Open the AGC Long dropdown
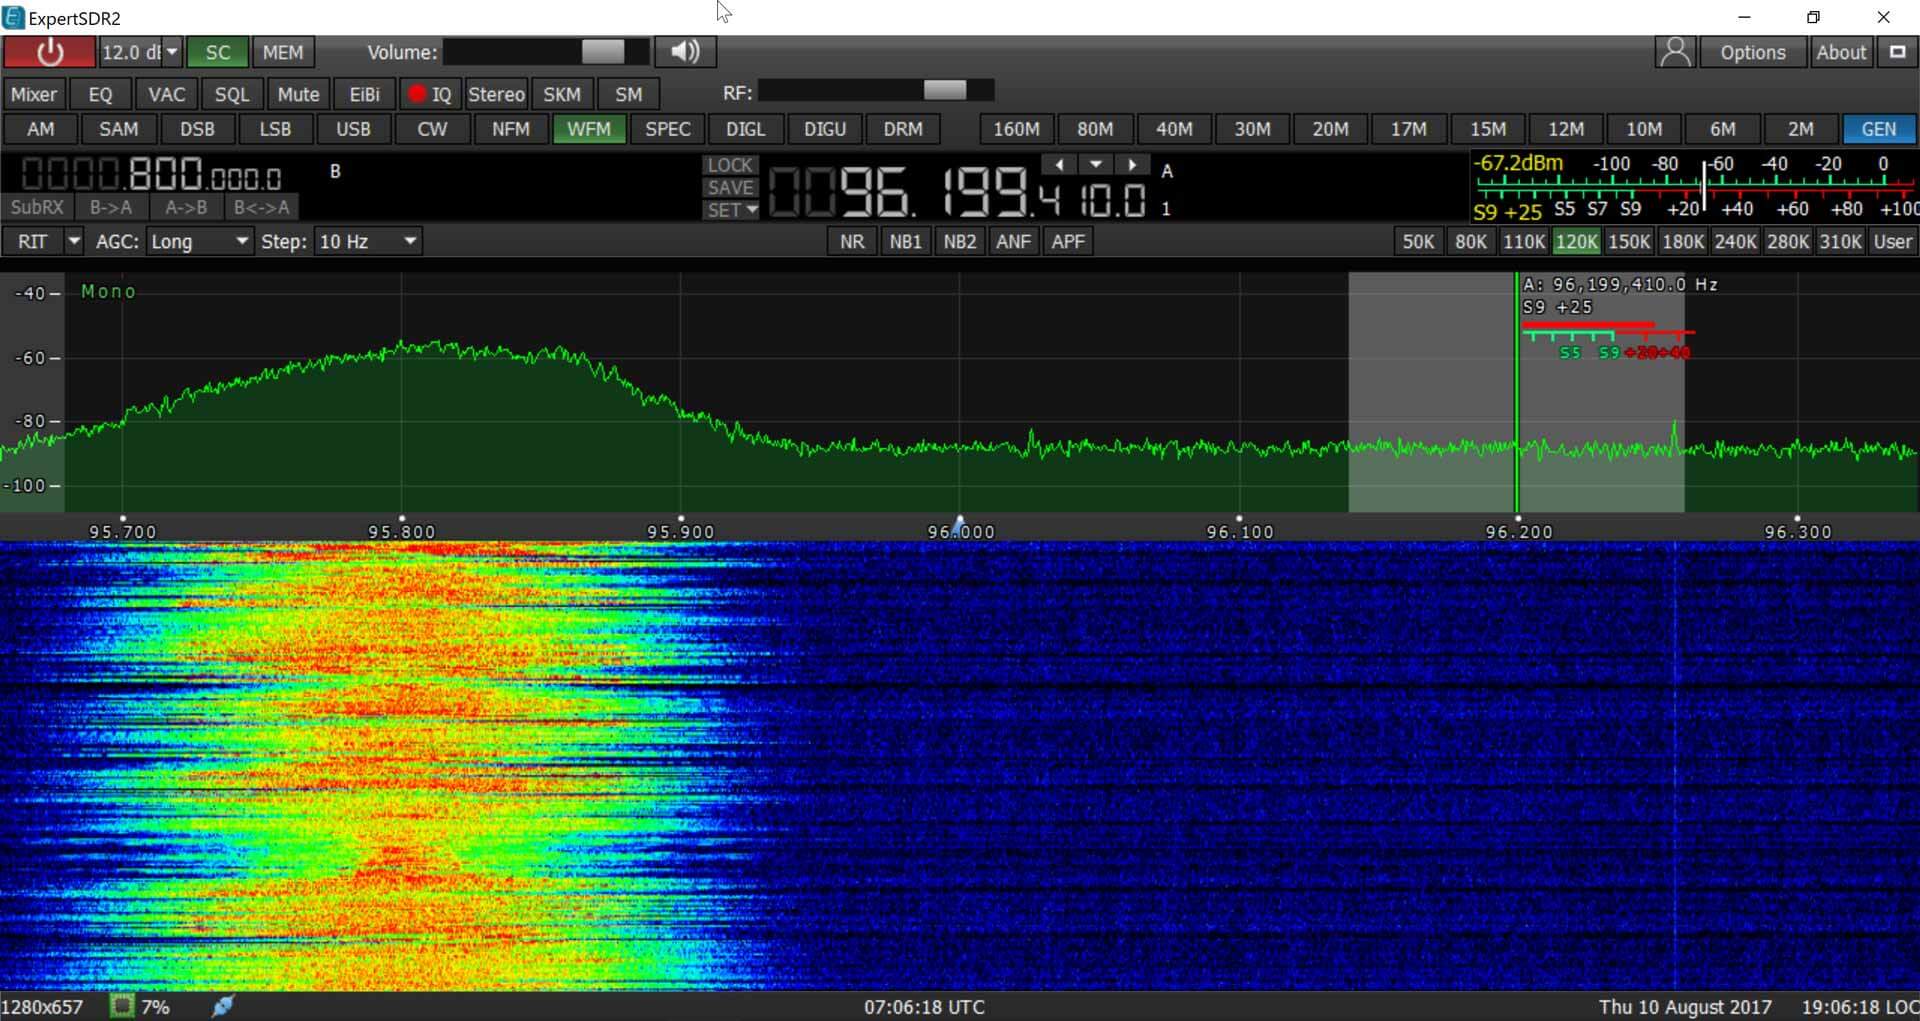The image size is (1920, 1021). [199, 241]
